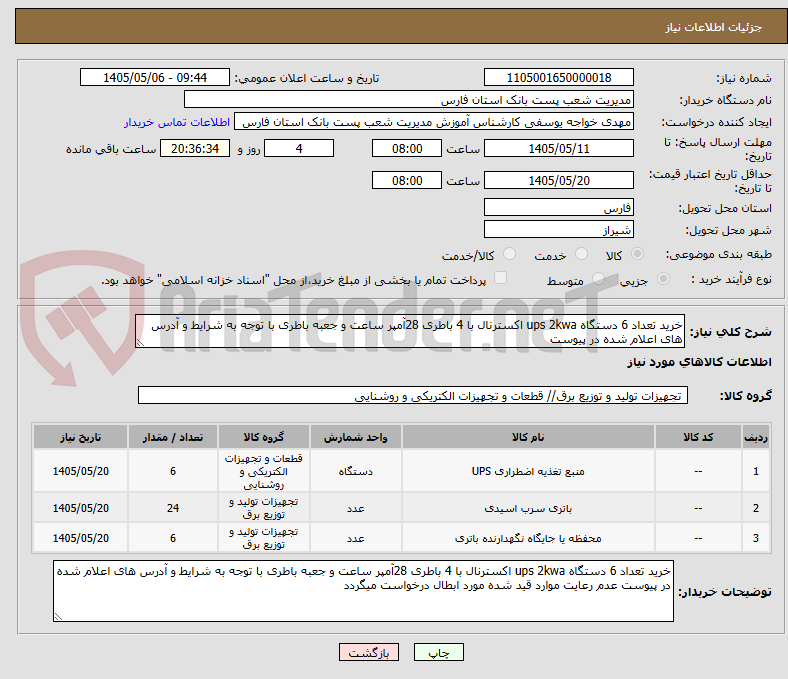Click the بازگشت (back) button
Screen dimensions: 788x679
369,652
